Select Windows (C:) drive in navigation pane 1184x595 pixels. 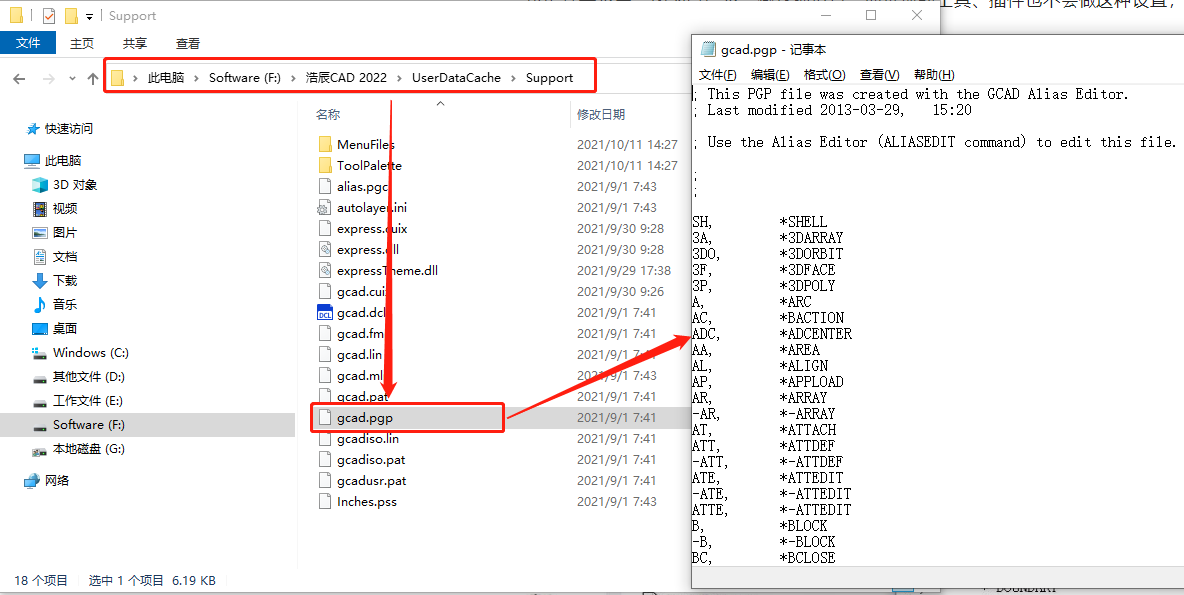tap(91, 353)
